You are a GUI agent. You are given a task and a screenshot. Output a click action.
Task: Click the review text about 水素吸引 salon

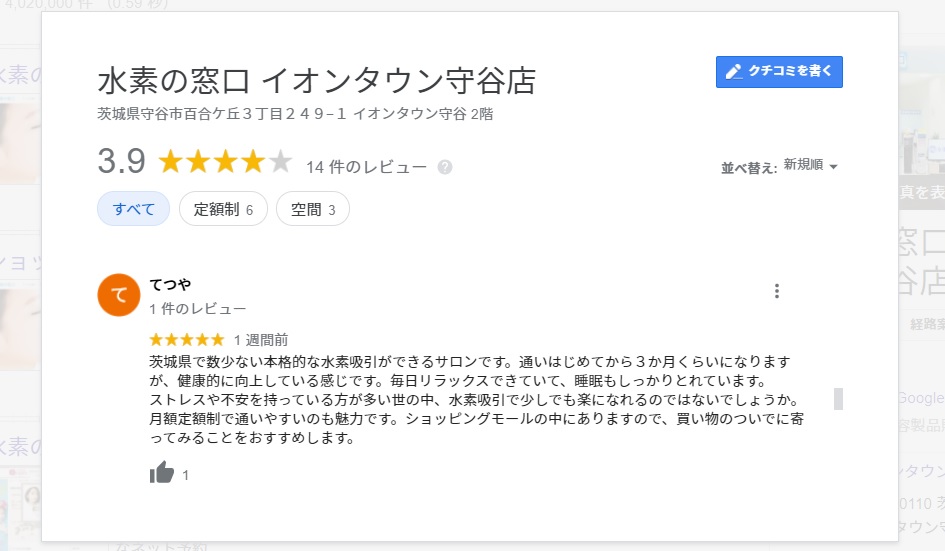pos(470,398)
